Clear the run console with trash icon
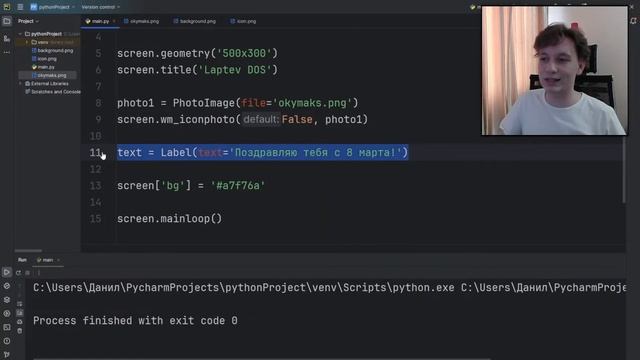This screenshot has width=640, height=360. click(20, 331)
